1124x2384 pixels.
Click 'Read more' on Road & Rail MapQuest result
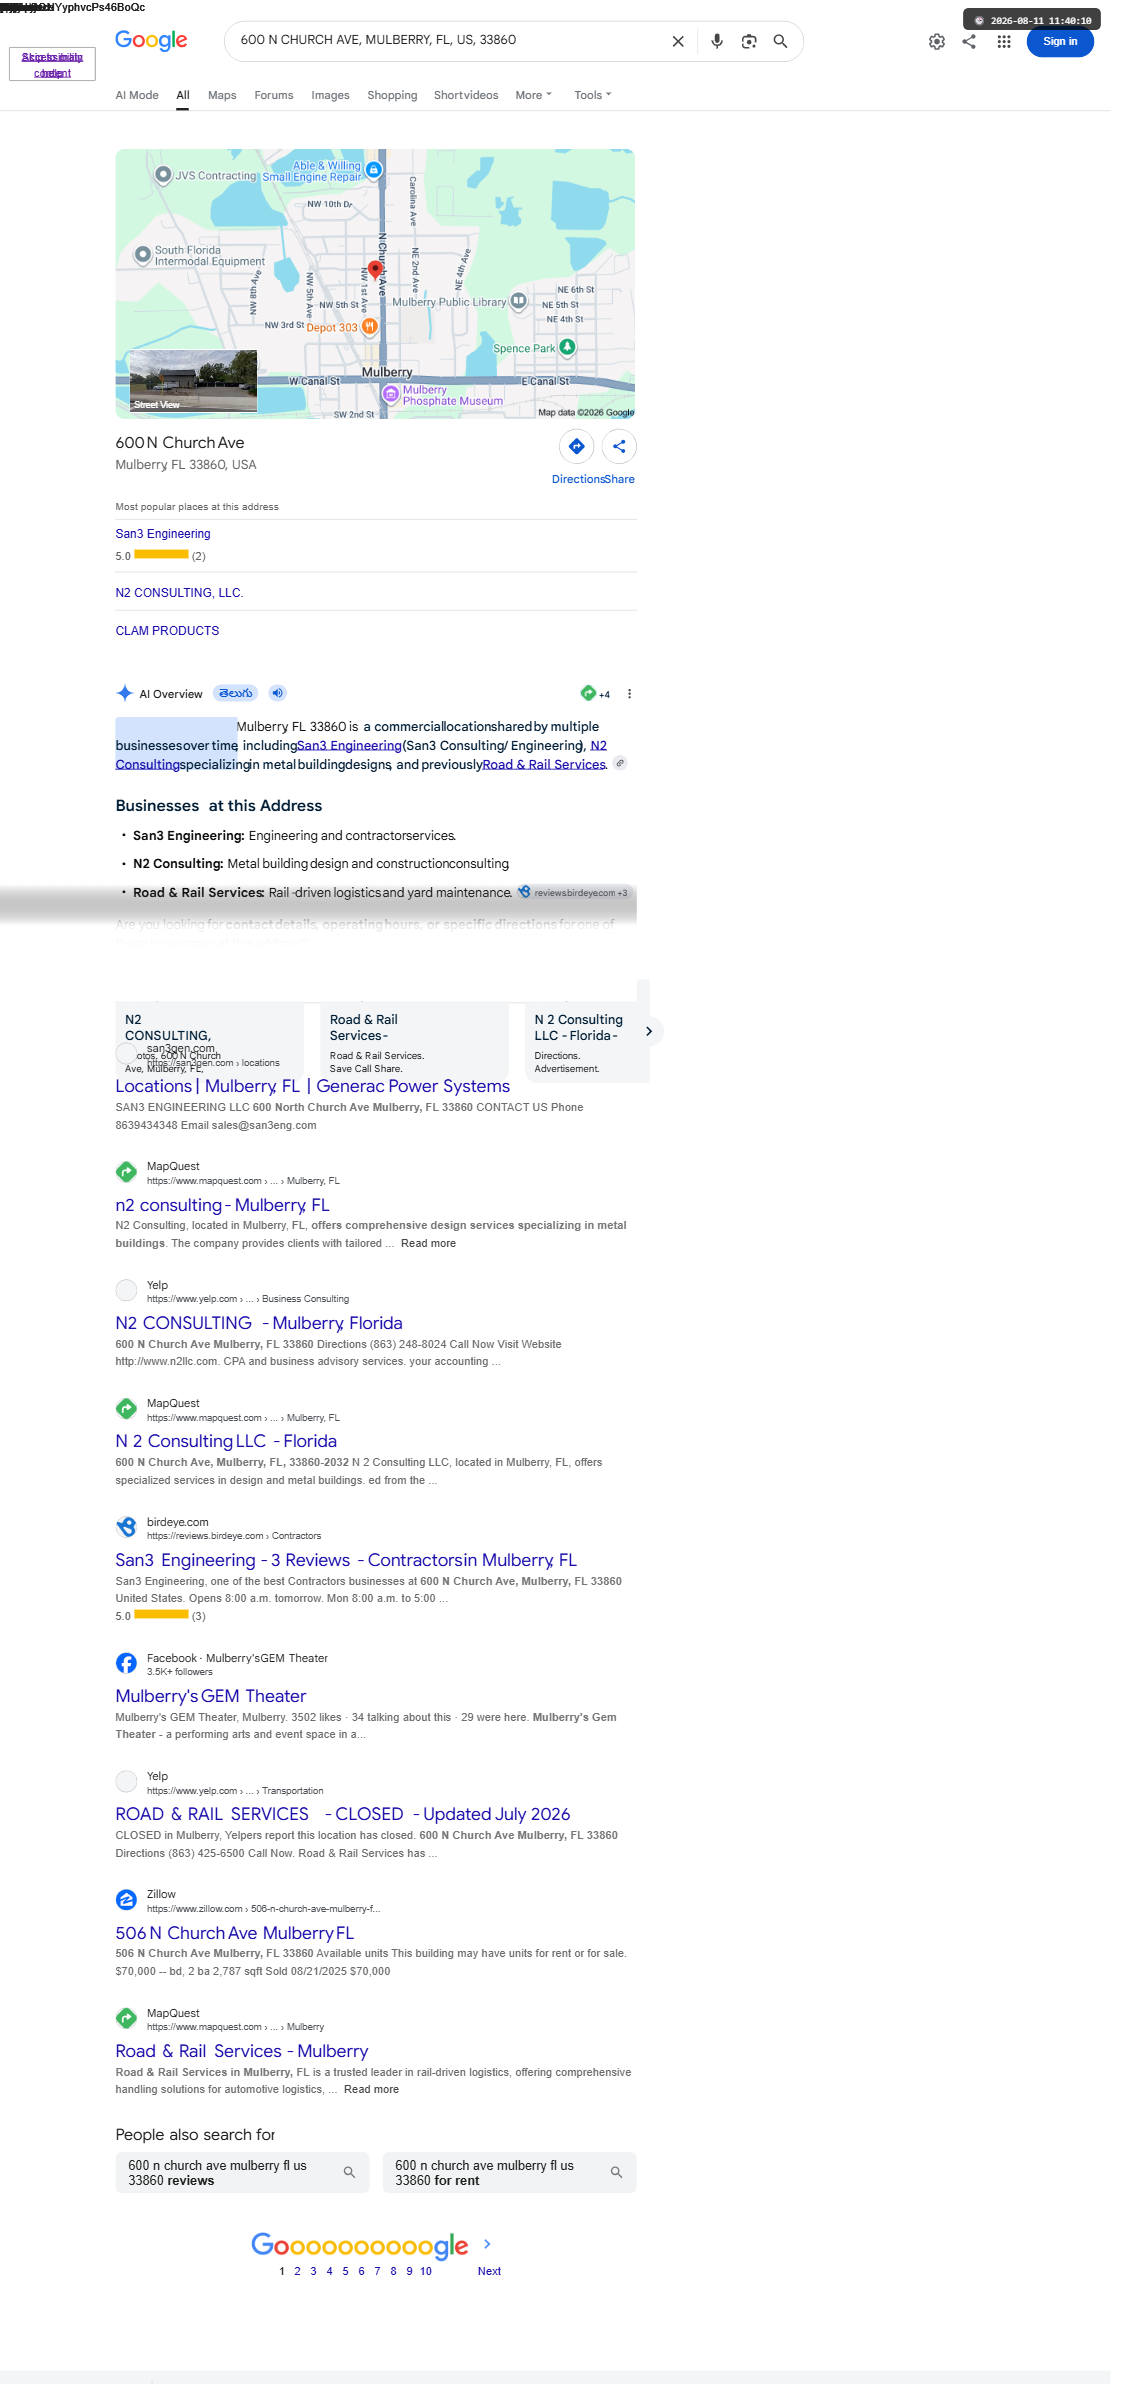[371, 2089]
